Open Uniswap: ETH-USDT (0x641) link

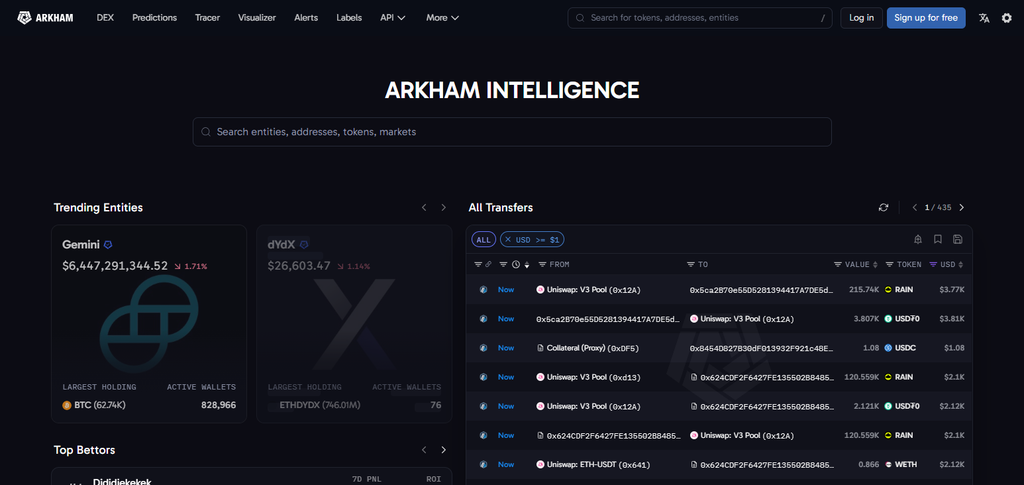[x=599, y=465]
